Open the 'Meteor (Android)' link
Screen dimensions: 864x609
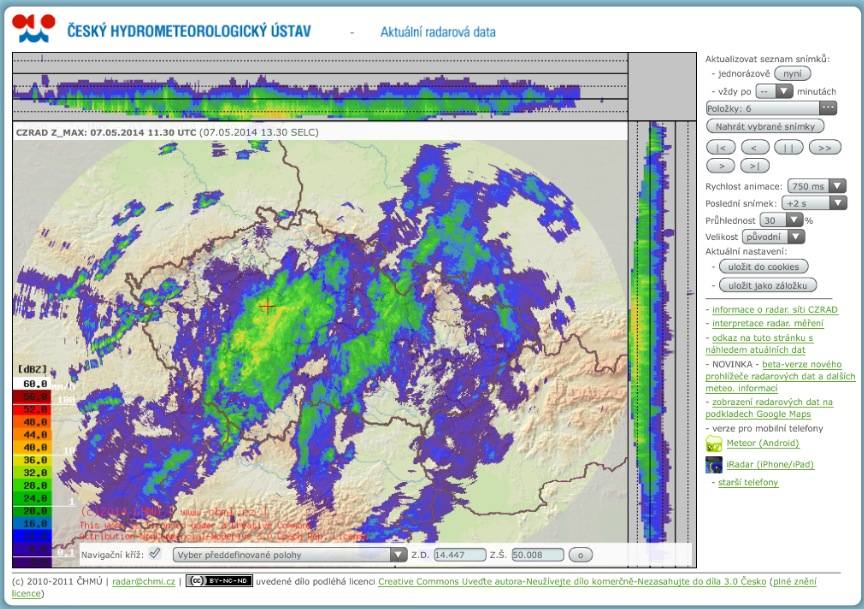[763, 443]
